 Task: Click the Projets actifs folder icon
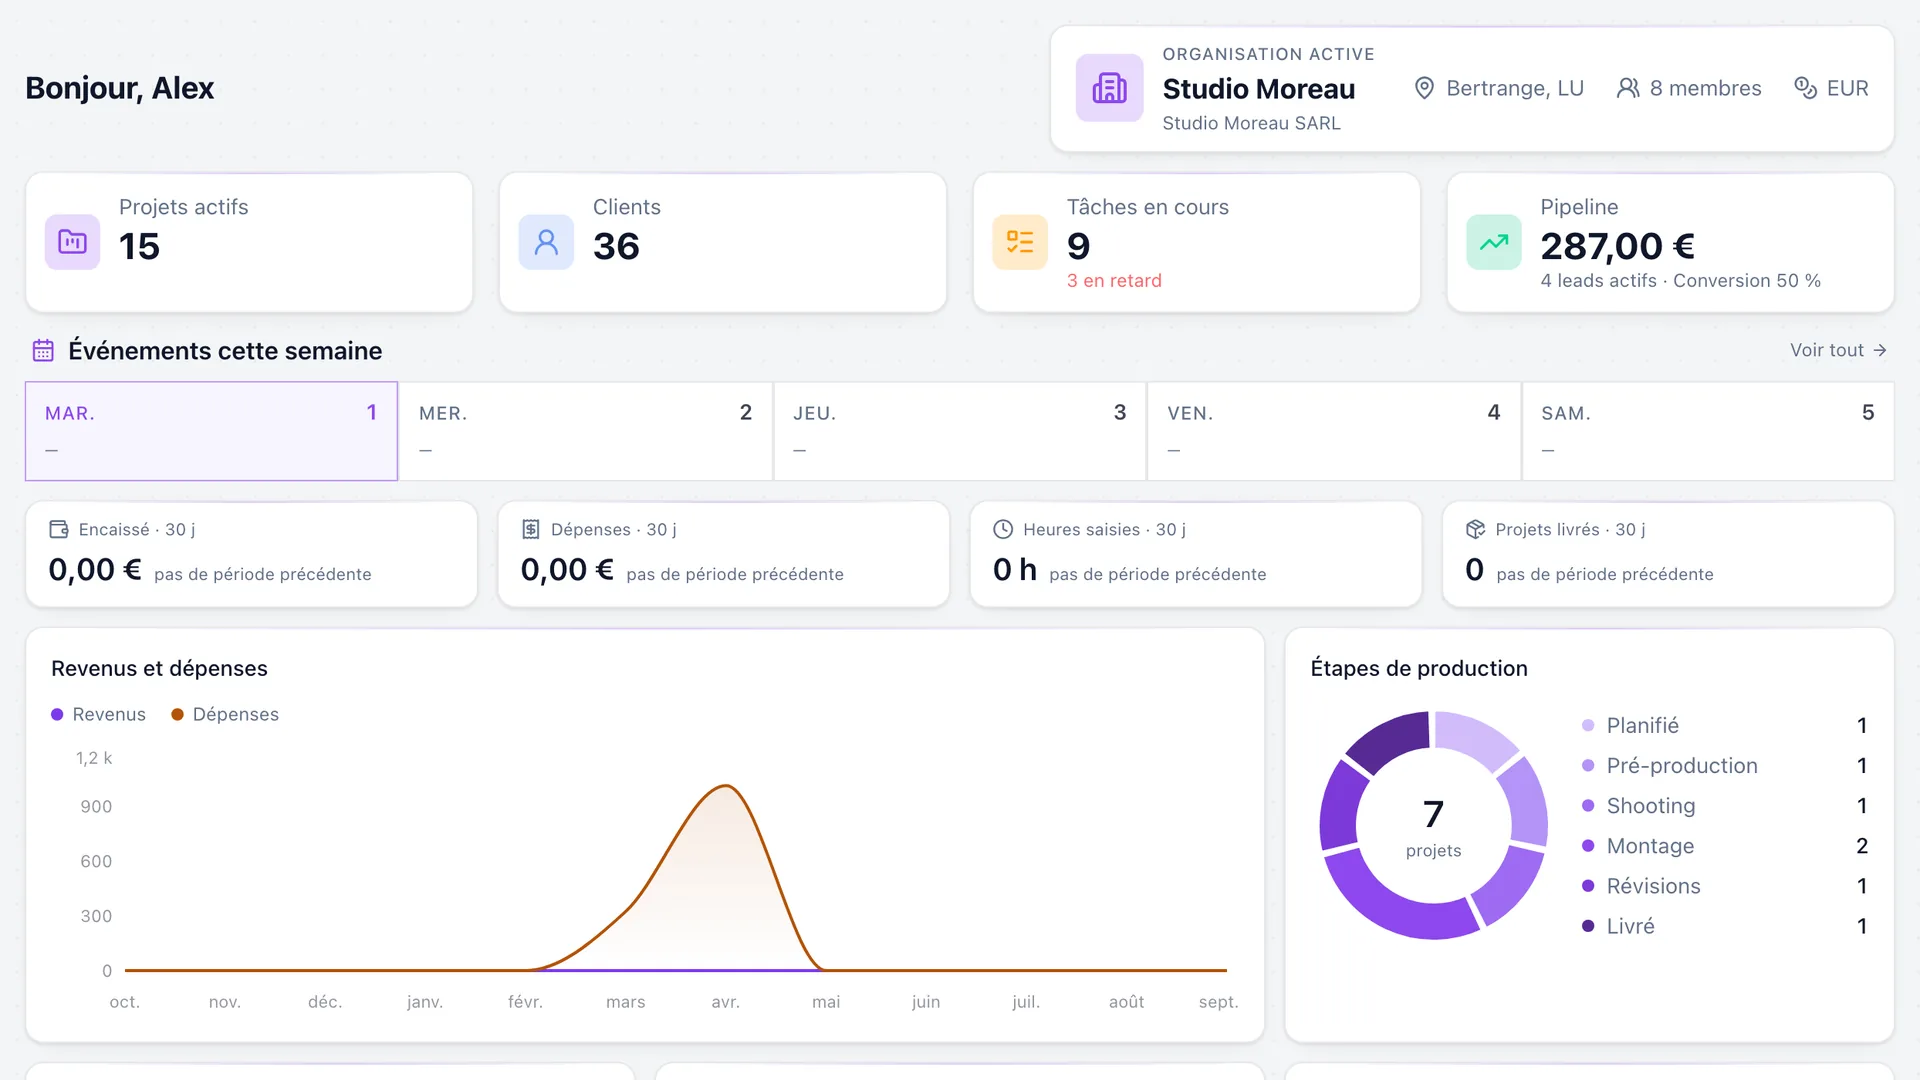[x=72, y=242]
